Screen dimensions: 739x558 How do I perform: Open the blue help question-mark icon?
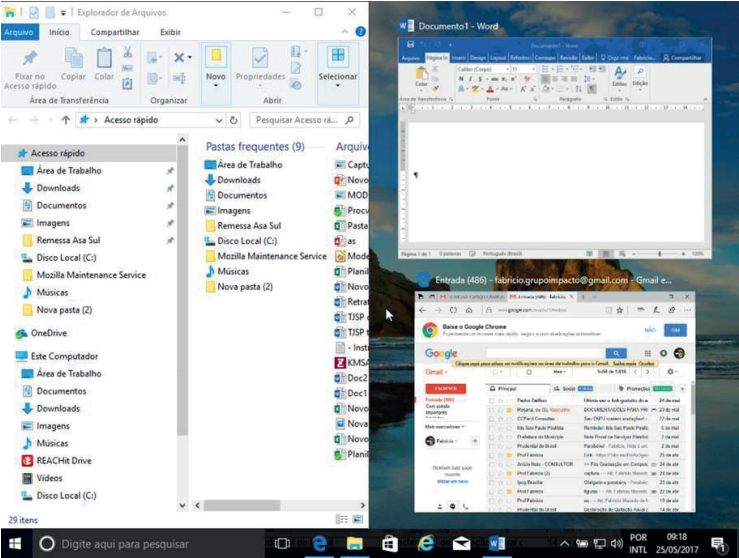pos(357,32)
